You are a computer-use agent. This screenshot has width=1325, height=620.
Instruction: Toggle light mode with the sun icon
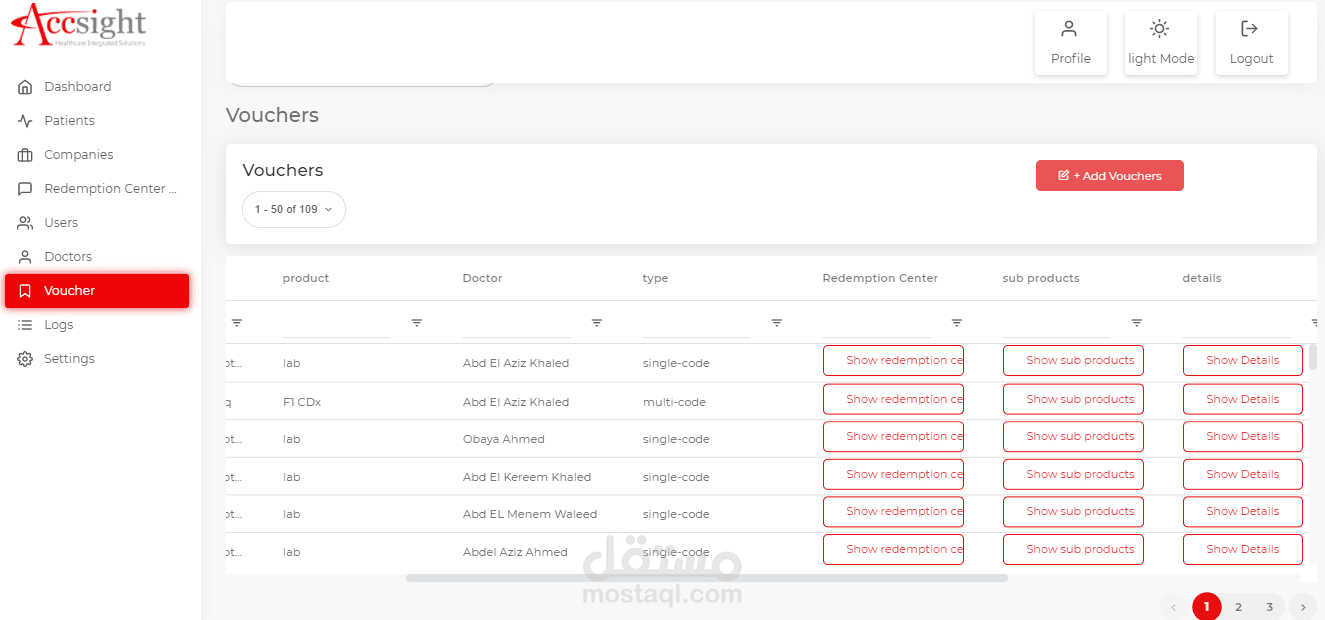pos(1160,29)
